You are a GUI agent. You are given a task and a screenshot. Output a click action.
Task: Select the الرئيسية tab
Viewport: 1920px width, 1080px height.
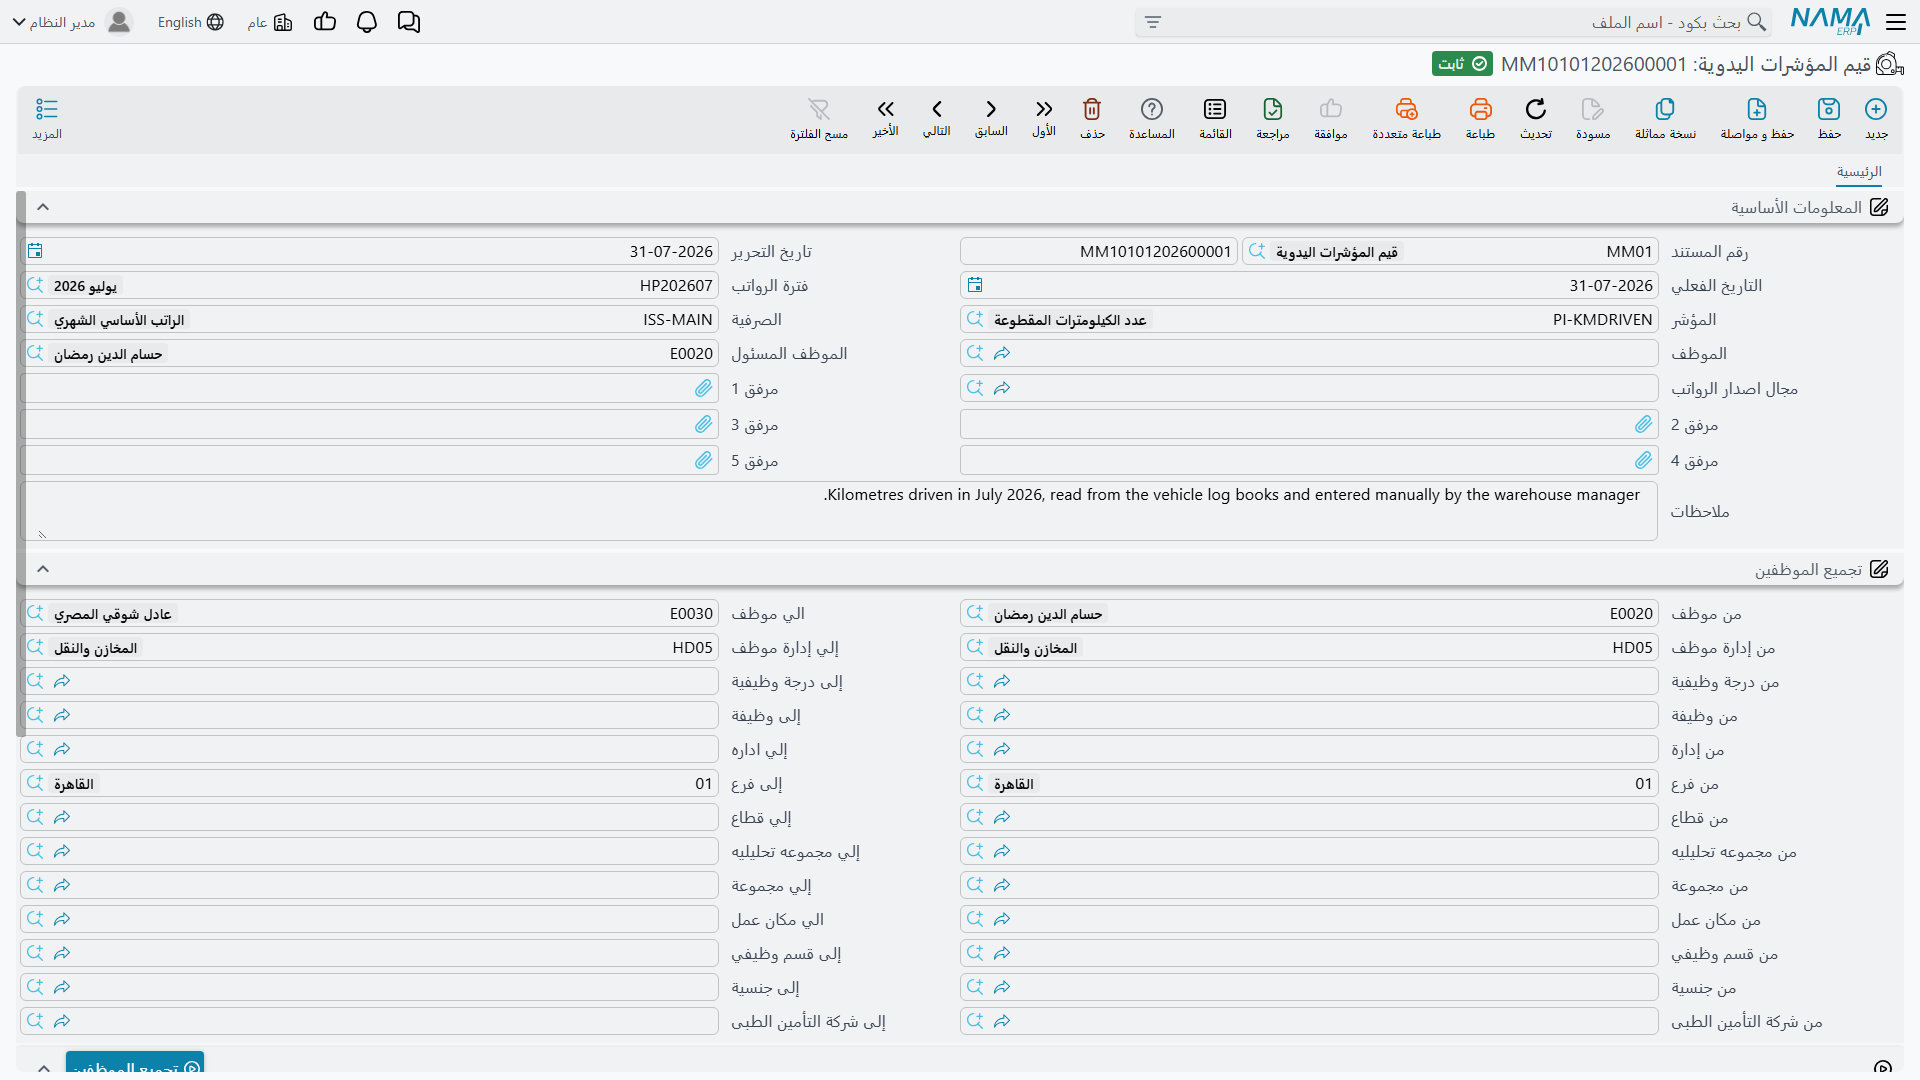[x=1859, y=172]
